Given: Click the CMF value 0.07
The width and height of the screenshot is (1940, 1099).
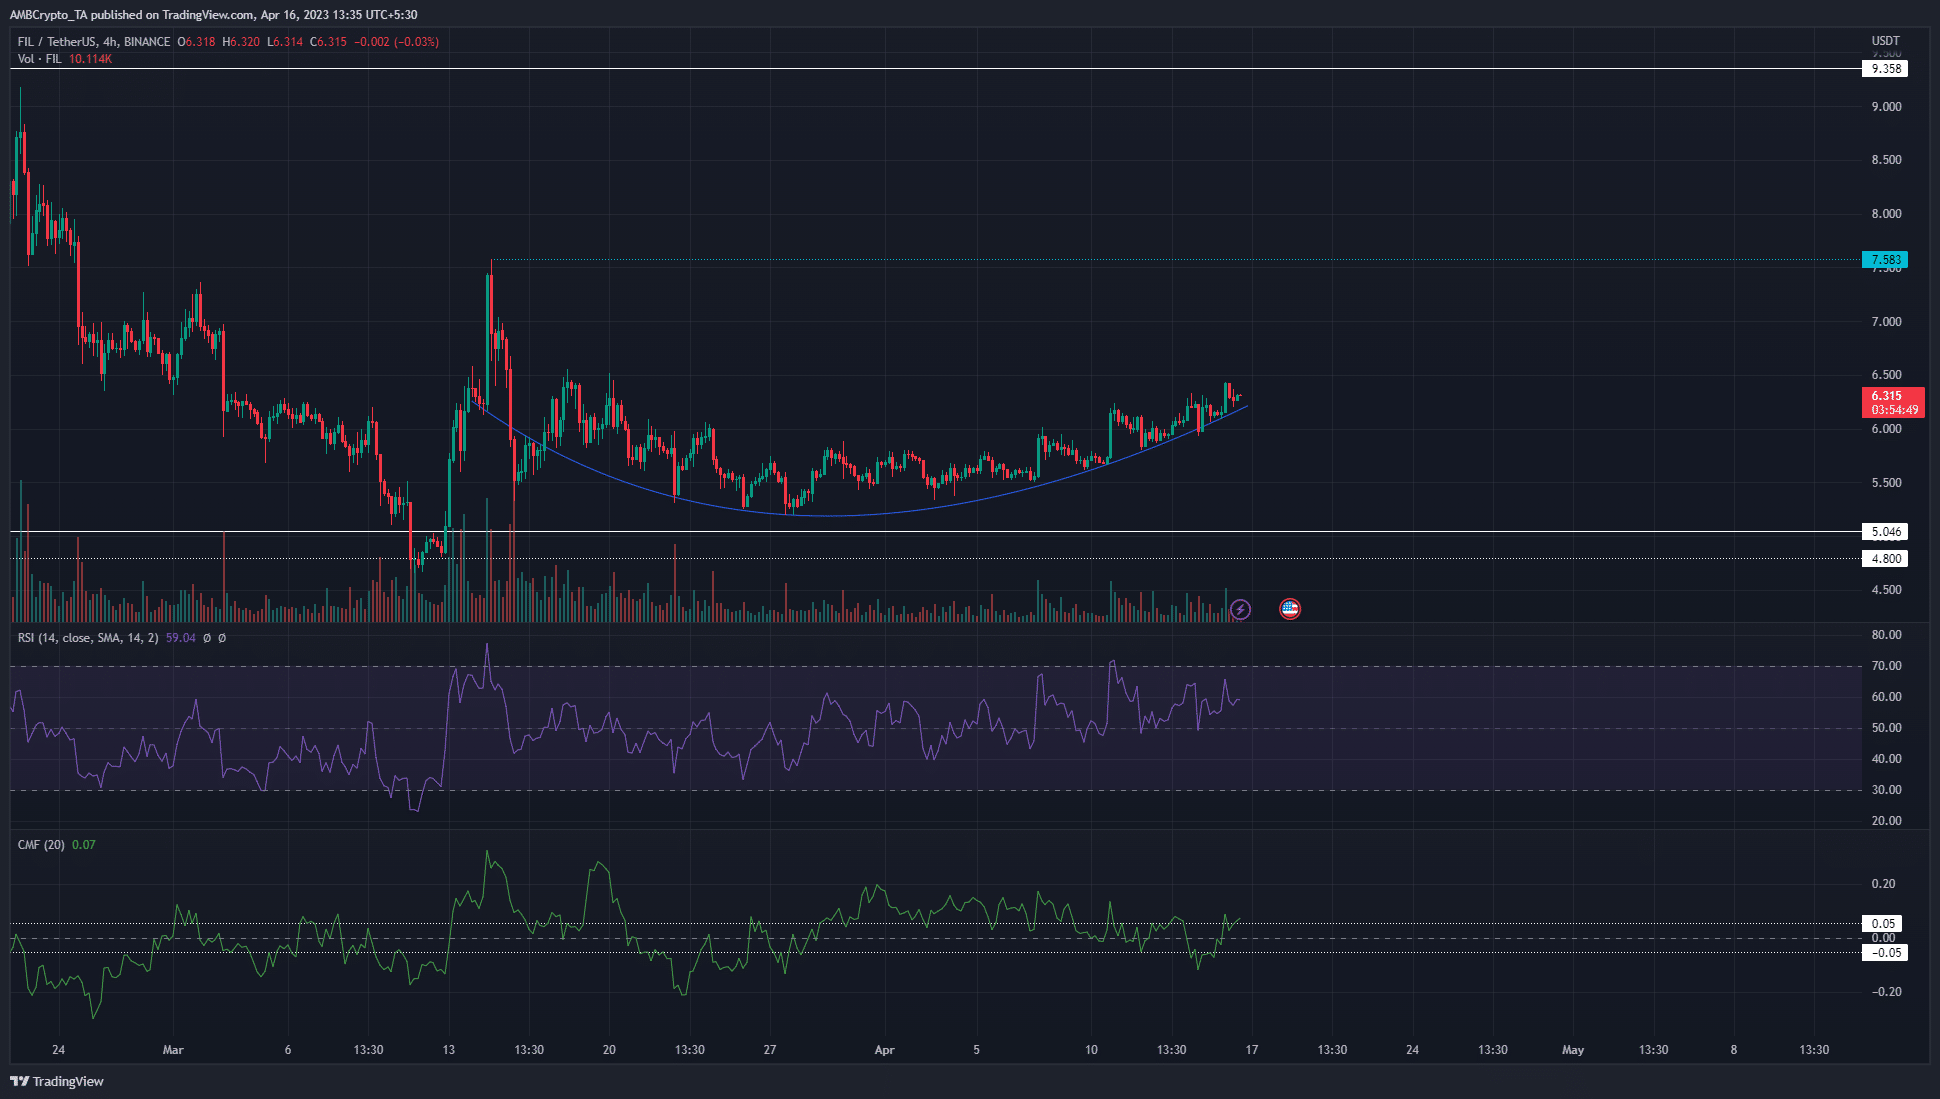Looking at the screenshot, I should 84,845.
